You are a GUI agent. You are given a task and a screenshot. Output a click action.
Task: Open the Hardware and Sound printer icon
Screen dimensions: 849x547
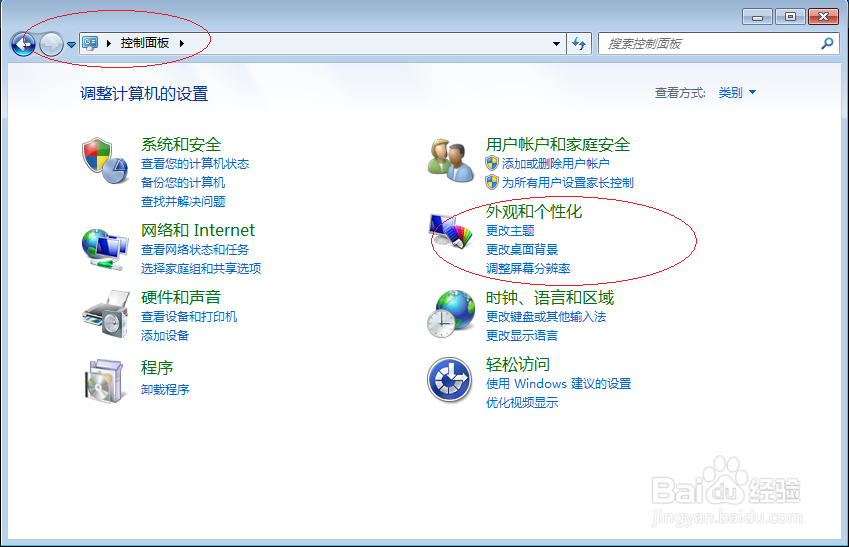(x=106, y=315)
